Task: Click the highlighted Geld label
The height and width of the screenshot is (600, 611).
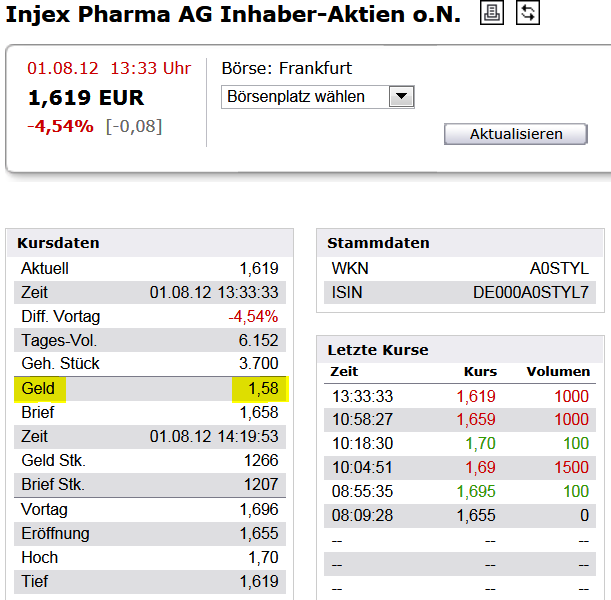Action: pyautogui.click(x=40, y=389)
